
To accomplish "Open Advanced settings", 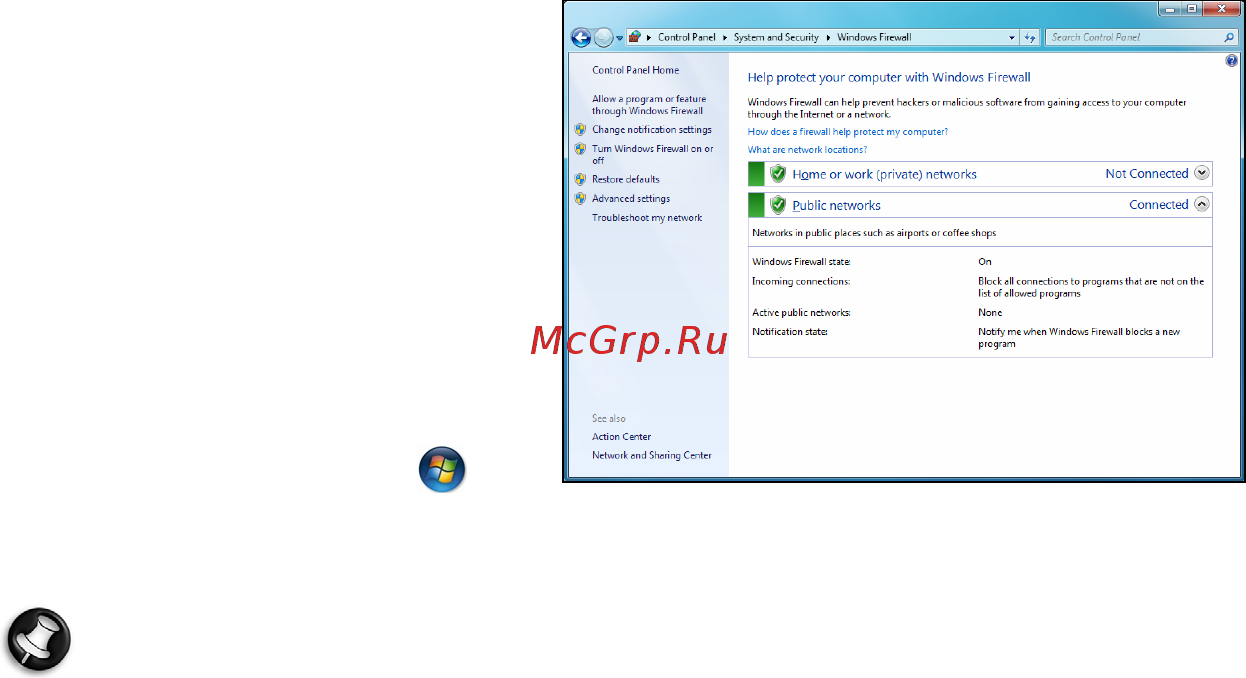I will click(x=631, y=198).
